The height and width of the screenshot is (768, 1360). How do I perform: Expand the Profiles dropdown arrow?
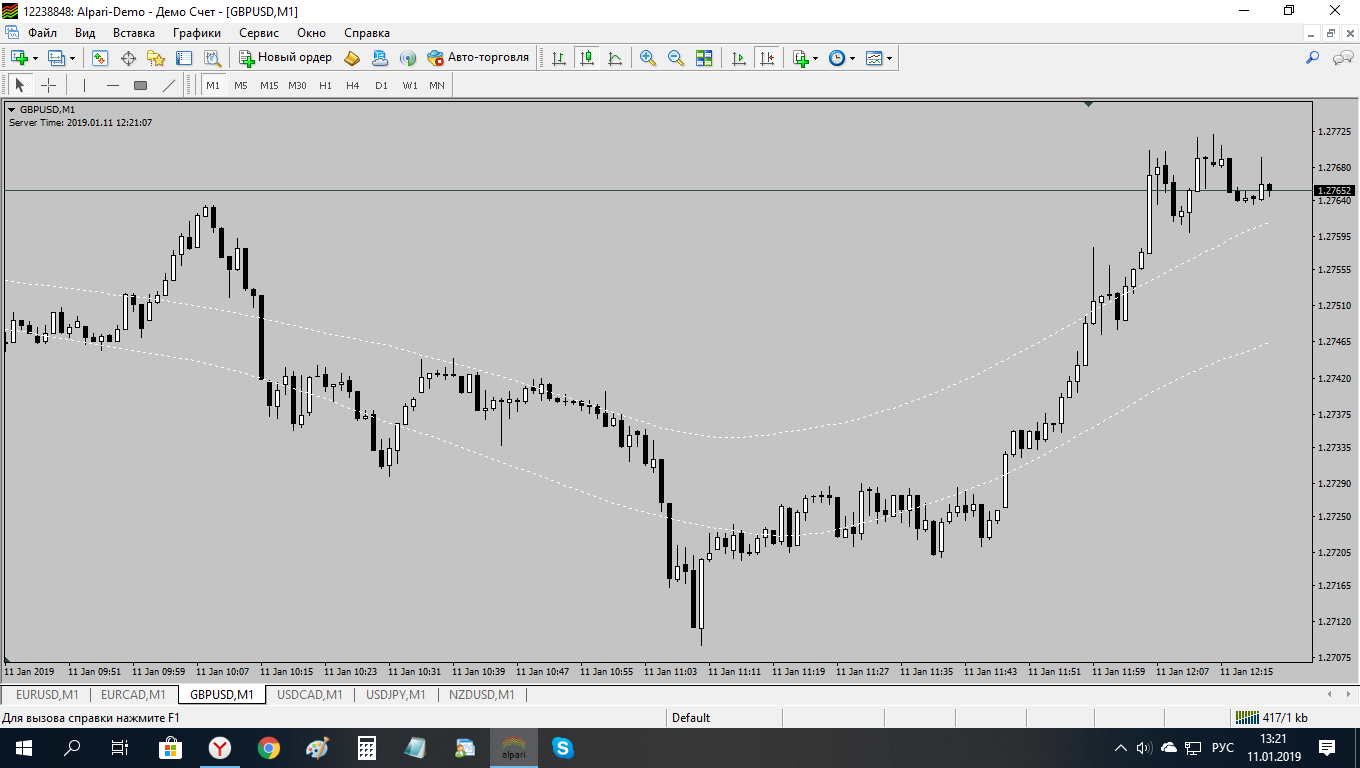point(72,58)
